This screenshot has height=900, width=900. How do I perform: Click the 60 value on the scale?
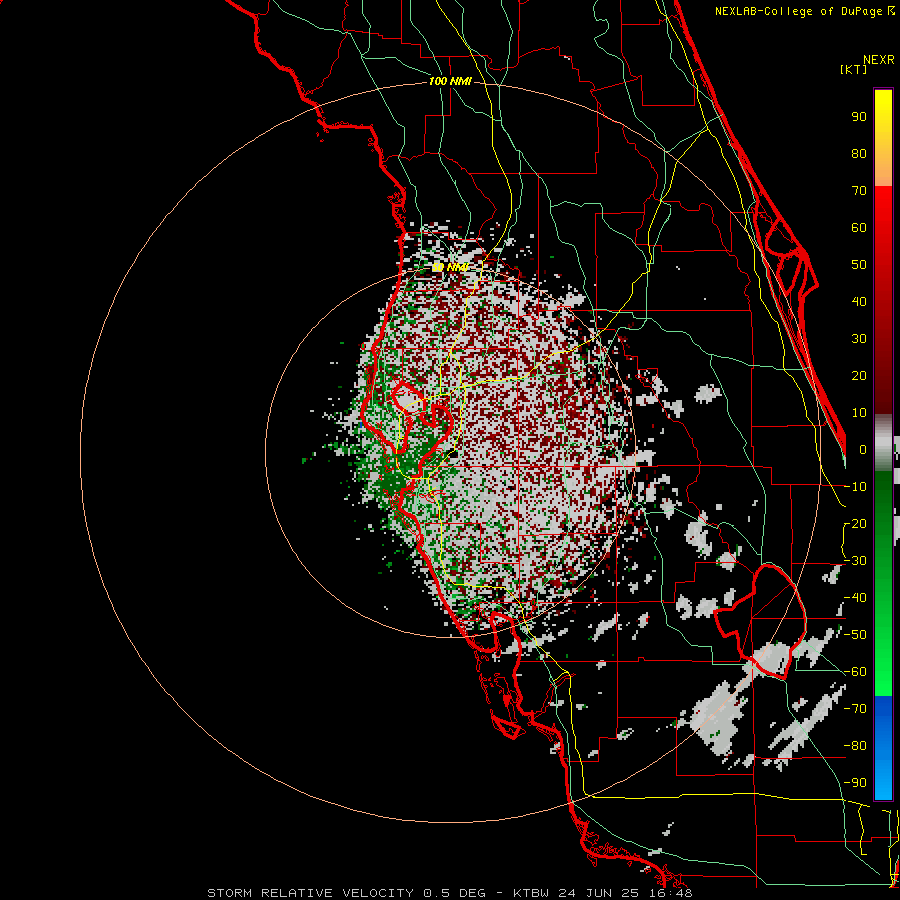point(859,227)
